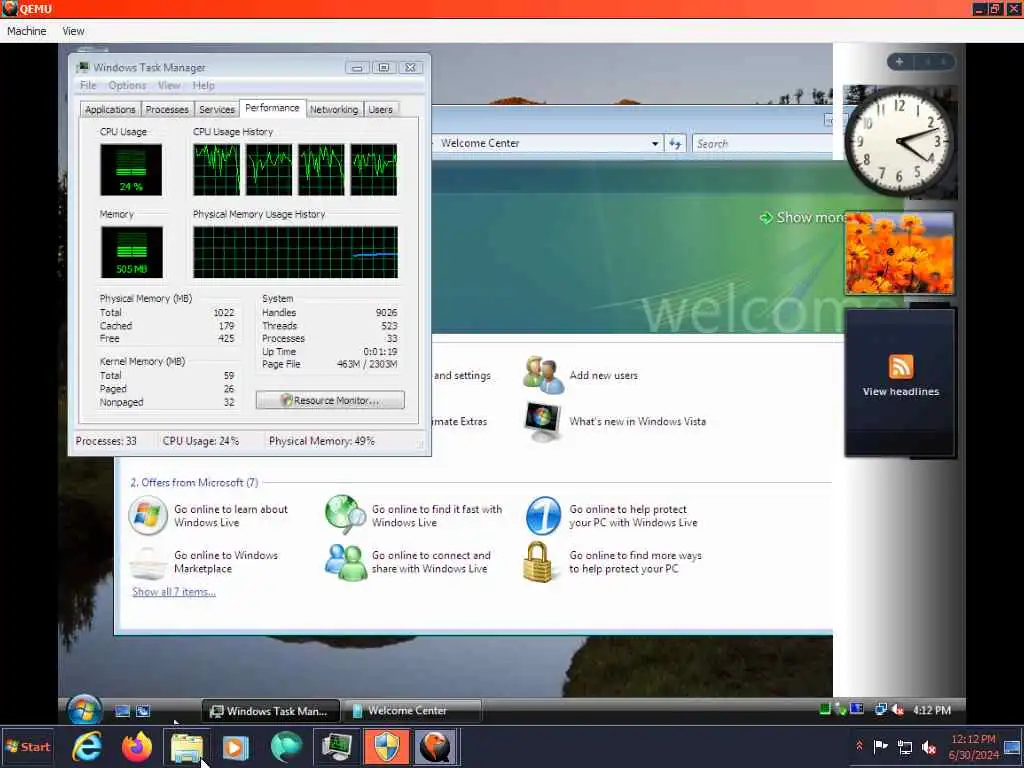This screenshot has width=1024, height=768.
Task: Open the QEMU Machine menu
Action: [x=27, y=31]
